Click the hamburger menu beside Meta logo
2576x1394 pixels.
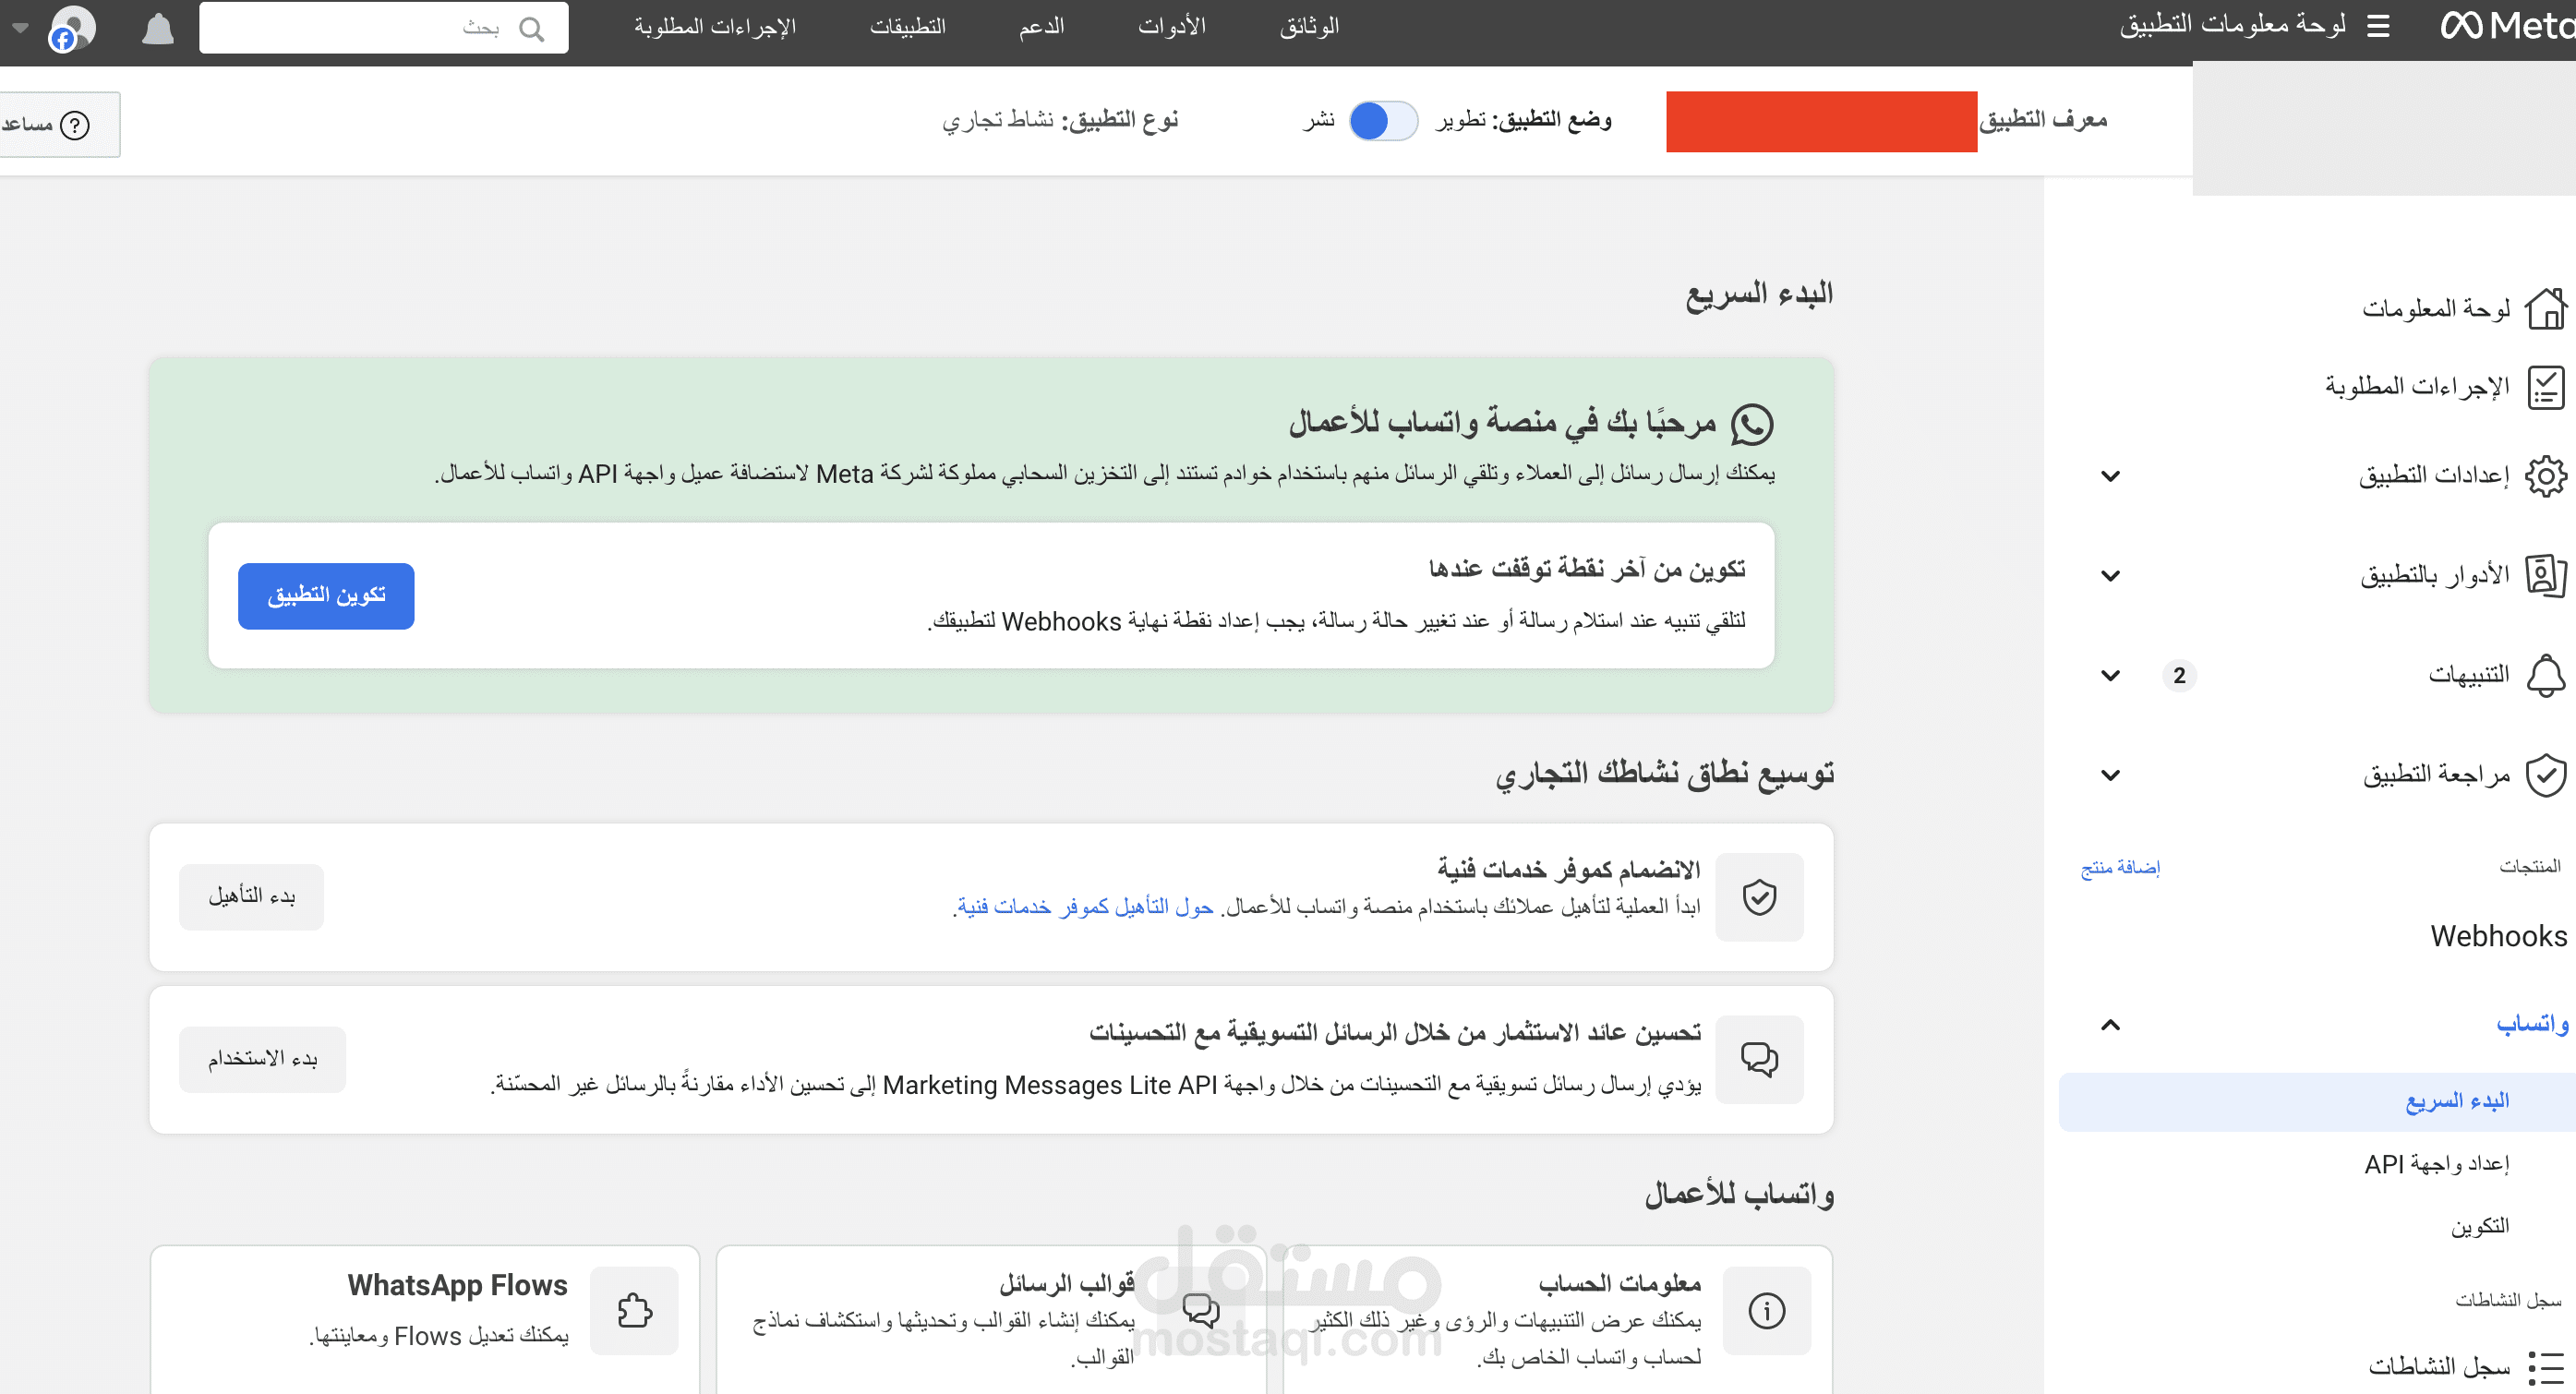click(x=2378, y=26)
